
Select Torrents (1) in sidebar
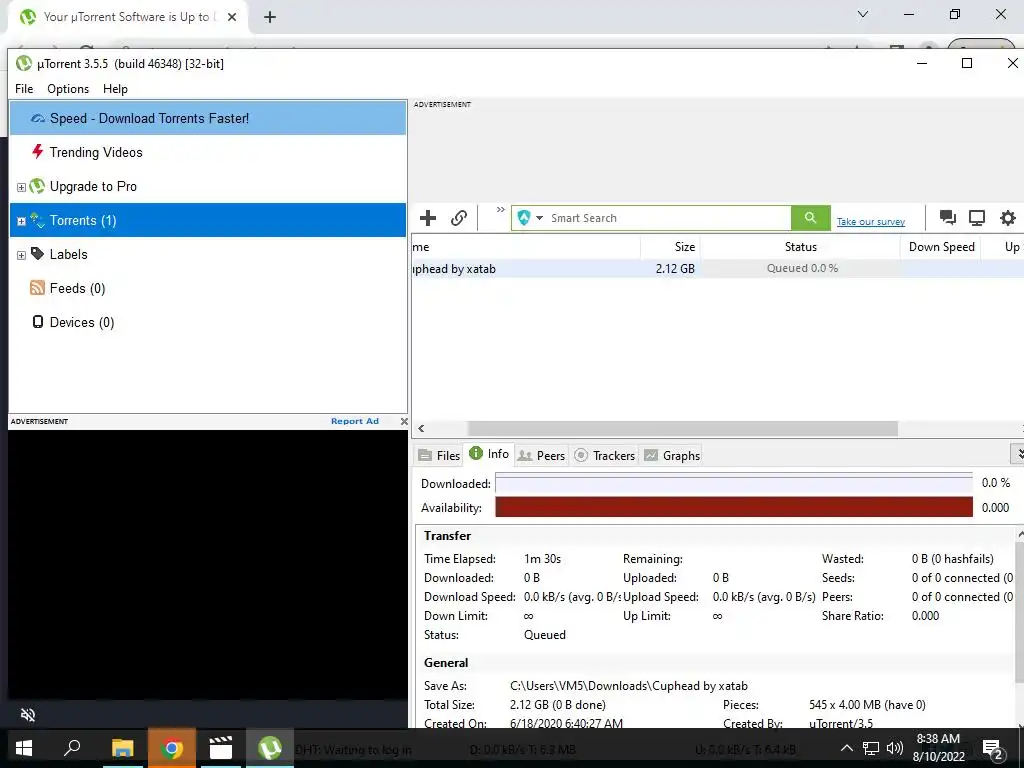(x=208, y=220)
